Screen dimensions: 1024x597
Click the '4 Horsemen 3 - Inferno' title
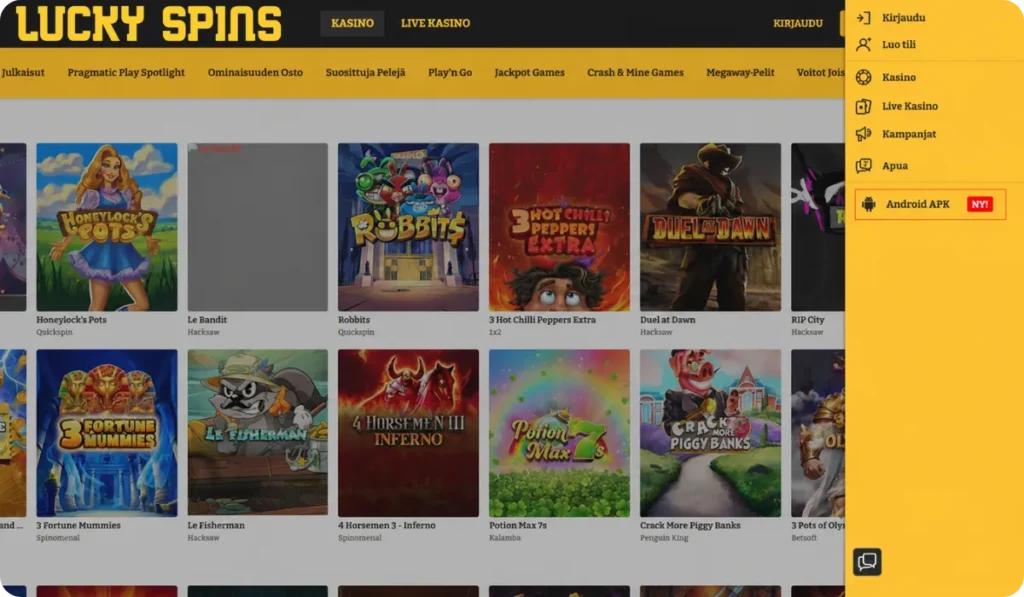tap(387, 526)
